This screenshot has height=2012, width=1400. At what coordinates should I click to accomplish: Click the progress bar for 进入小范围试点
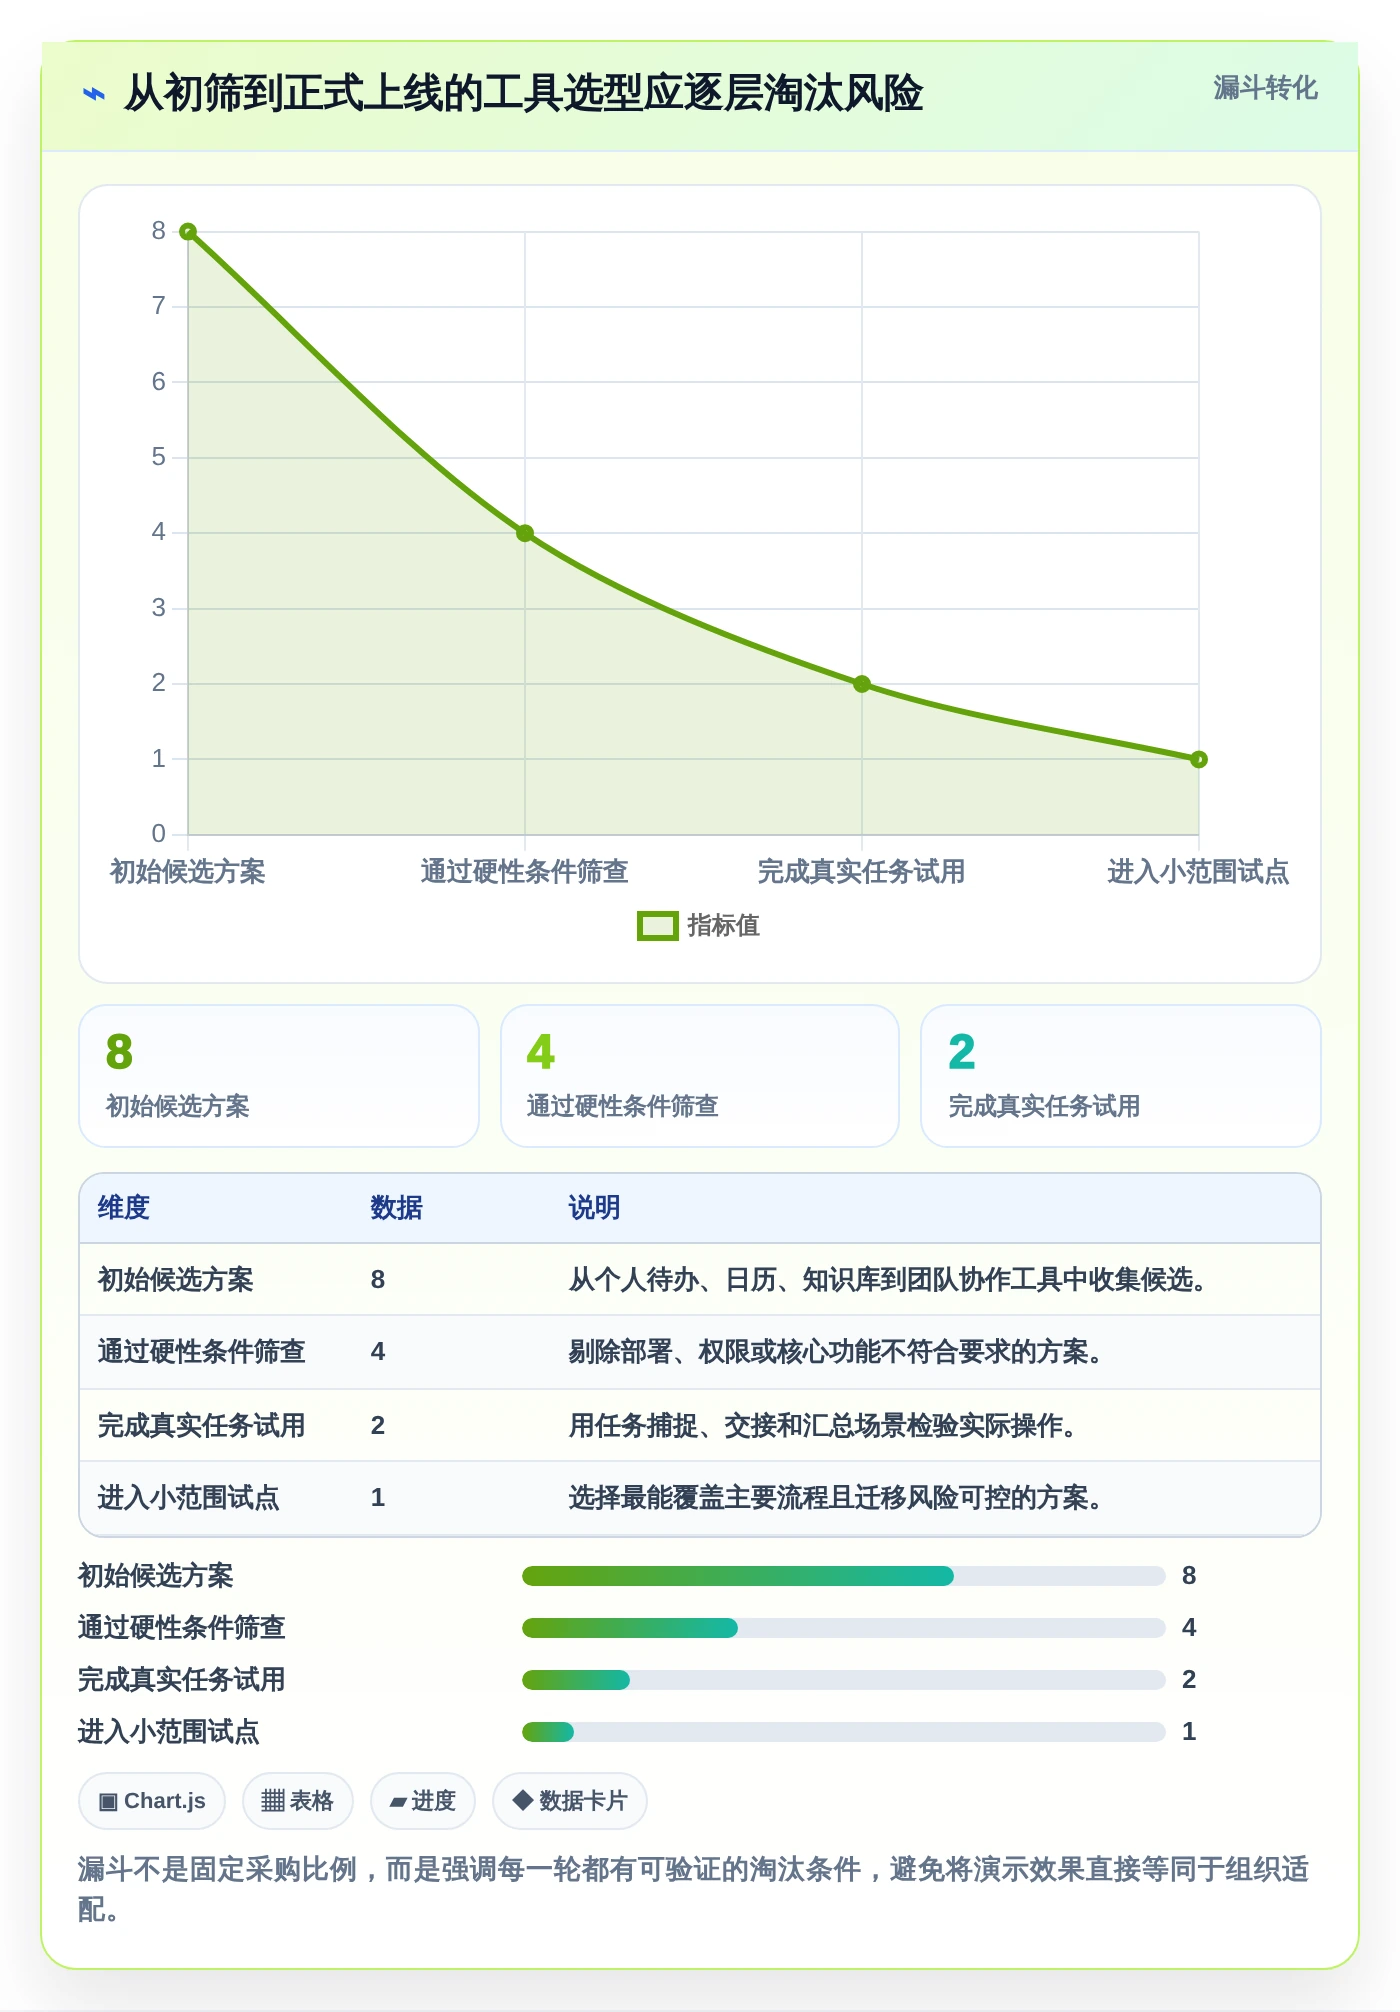click(844, 1732)
